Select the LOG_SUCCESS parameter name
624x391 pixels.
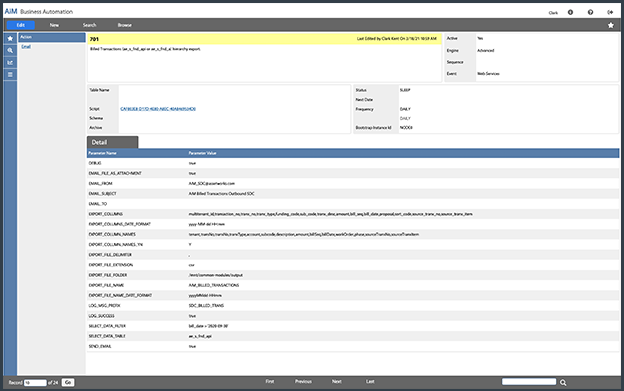click(x=101, y=316)
